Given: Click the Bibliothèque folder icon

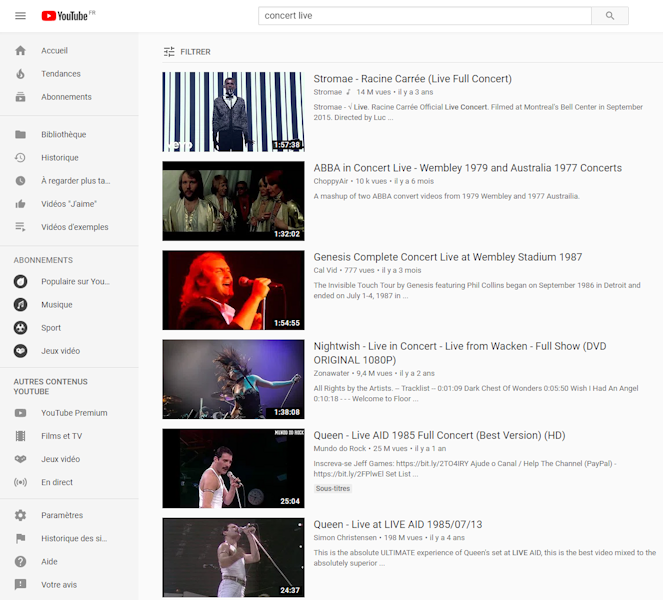Looking at the screenshot, I should tap(20, 134).
